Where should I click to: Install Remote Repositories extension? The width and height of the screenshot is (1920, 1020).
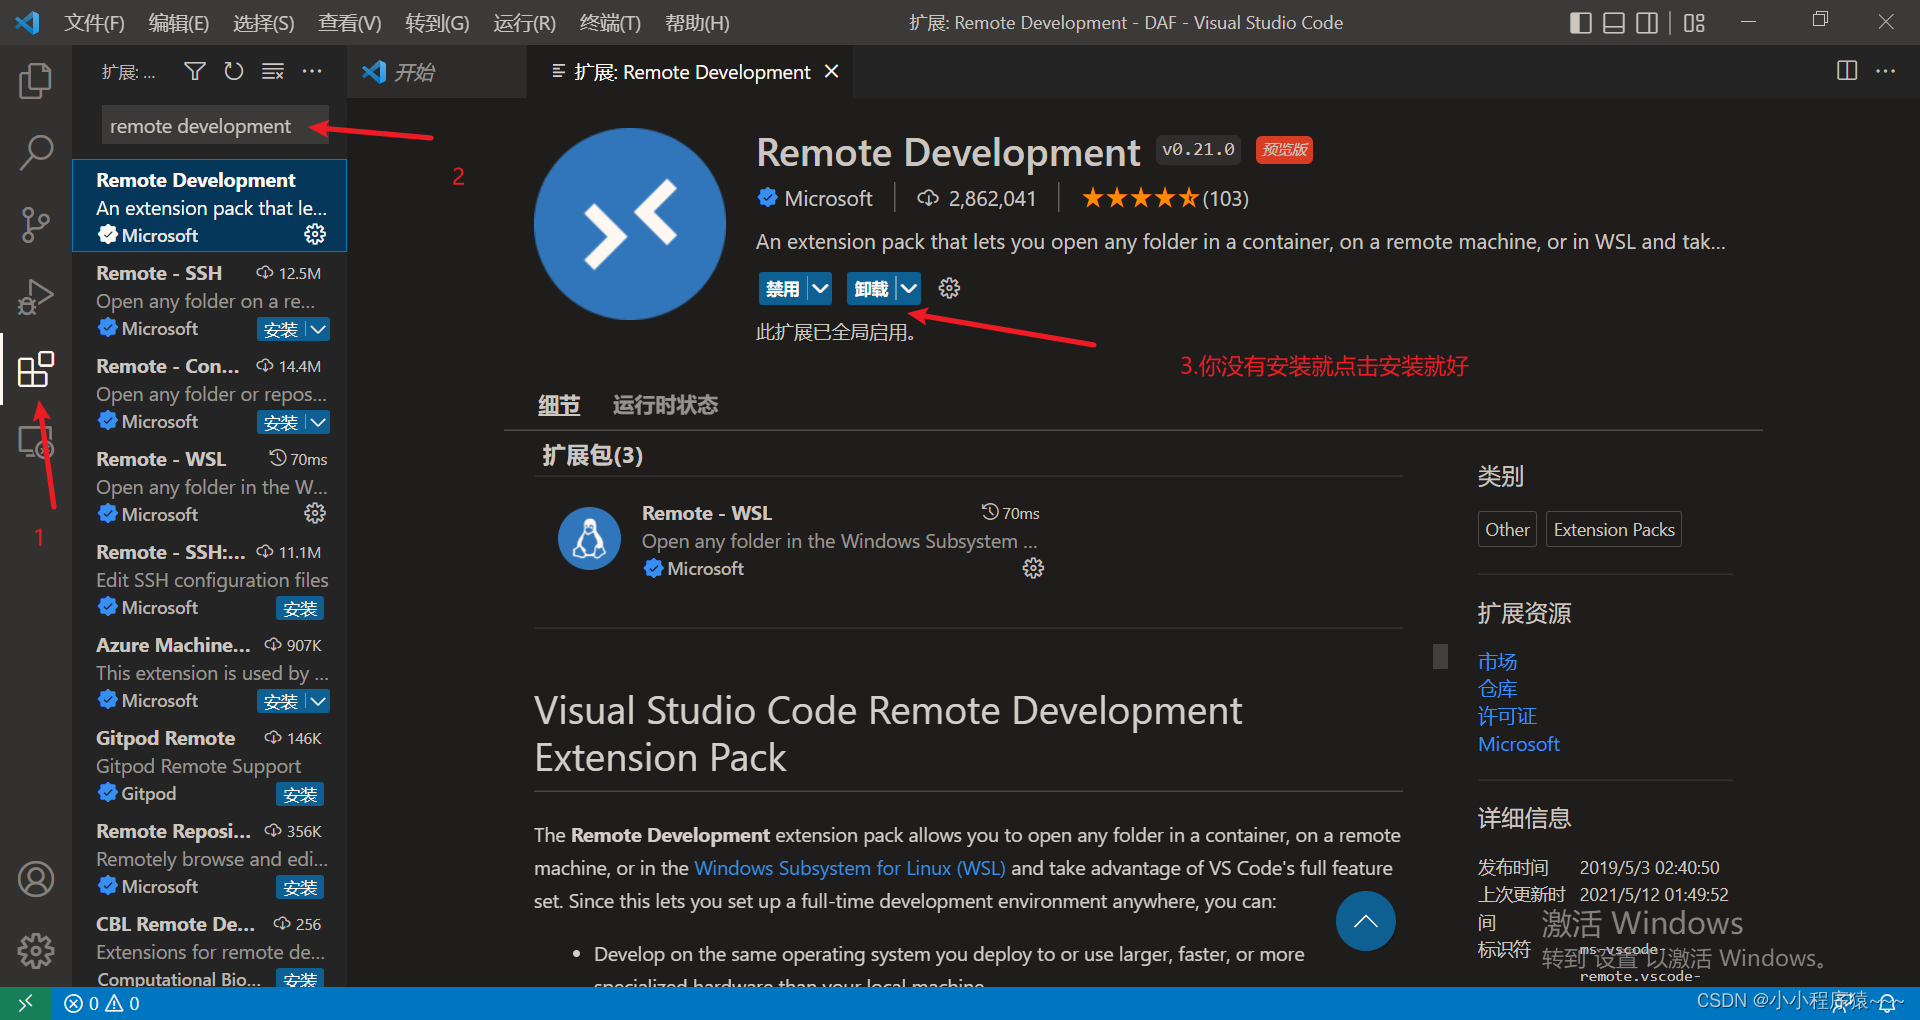pos(300,887)
